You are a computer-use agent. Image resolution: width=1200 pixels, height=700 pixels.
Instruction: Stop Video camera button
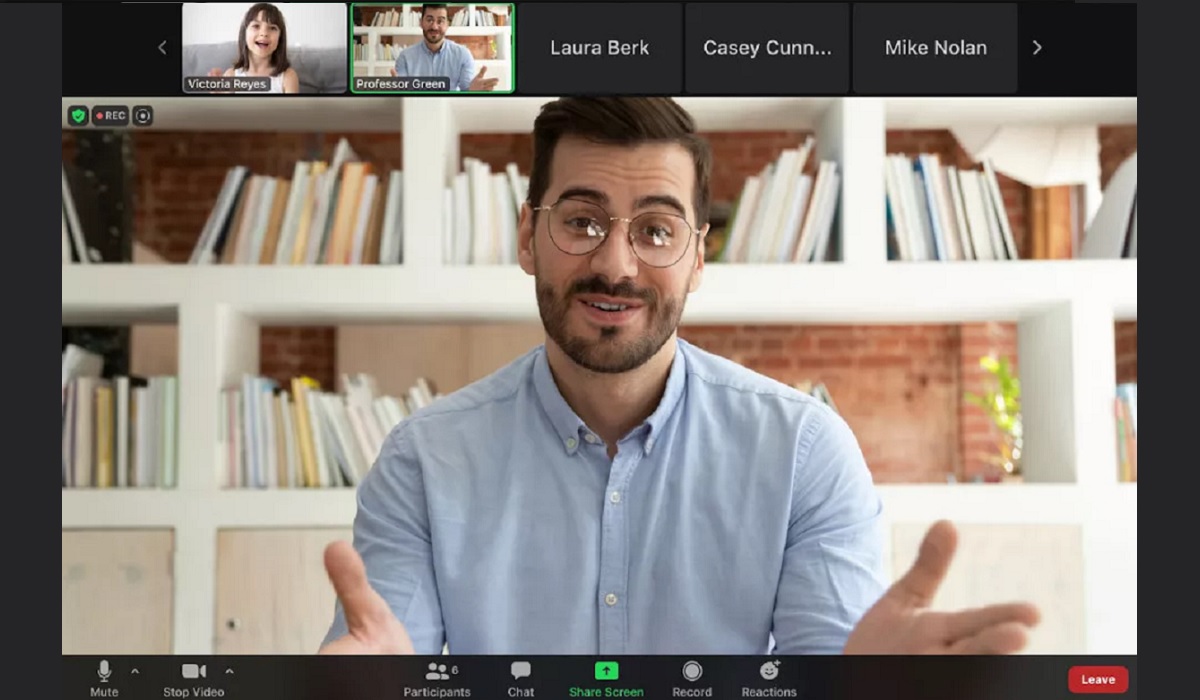194,678
